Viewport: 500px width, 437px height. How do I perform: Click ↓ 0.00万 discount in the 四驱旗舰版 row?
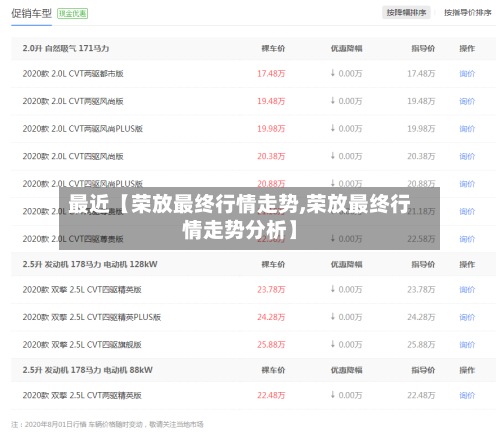(346, 345)
